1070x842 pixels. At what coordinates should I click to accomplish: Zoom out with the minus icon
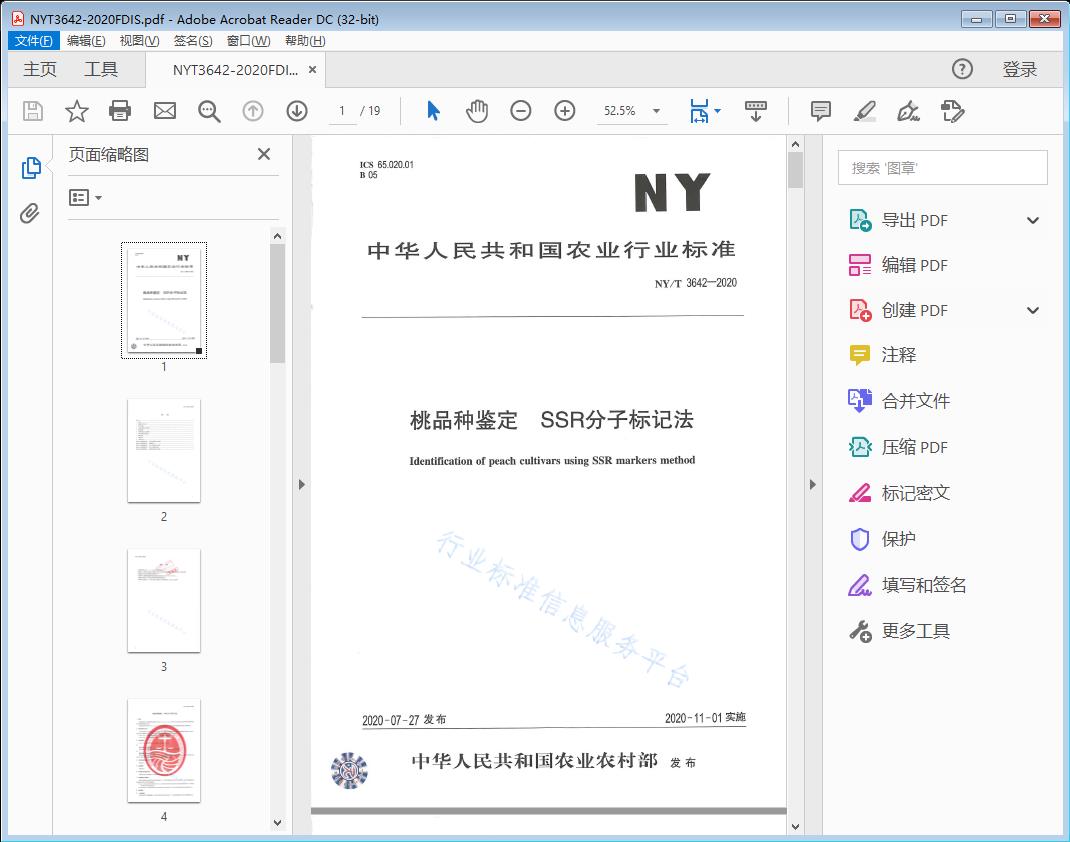point(521,111)
